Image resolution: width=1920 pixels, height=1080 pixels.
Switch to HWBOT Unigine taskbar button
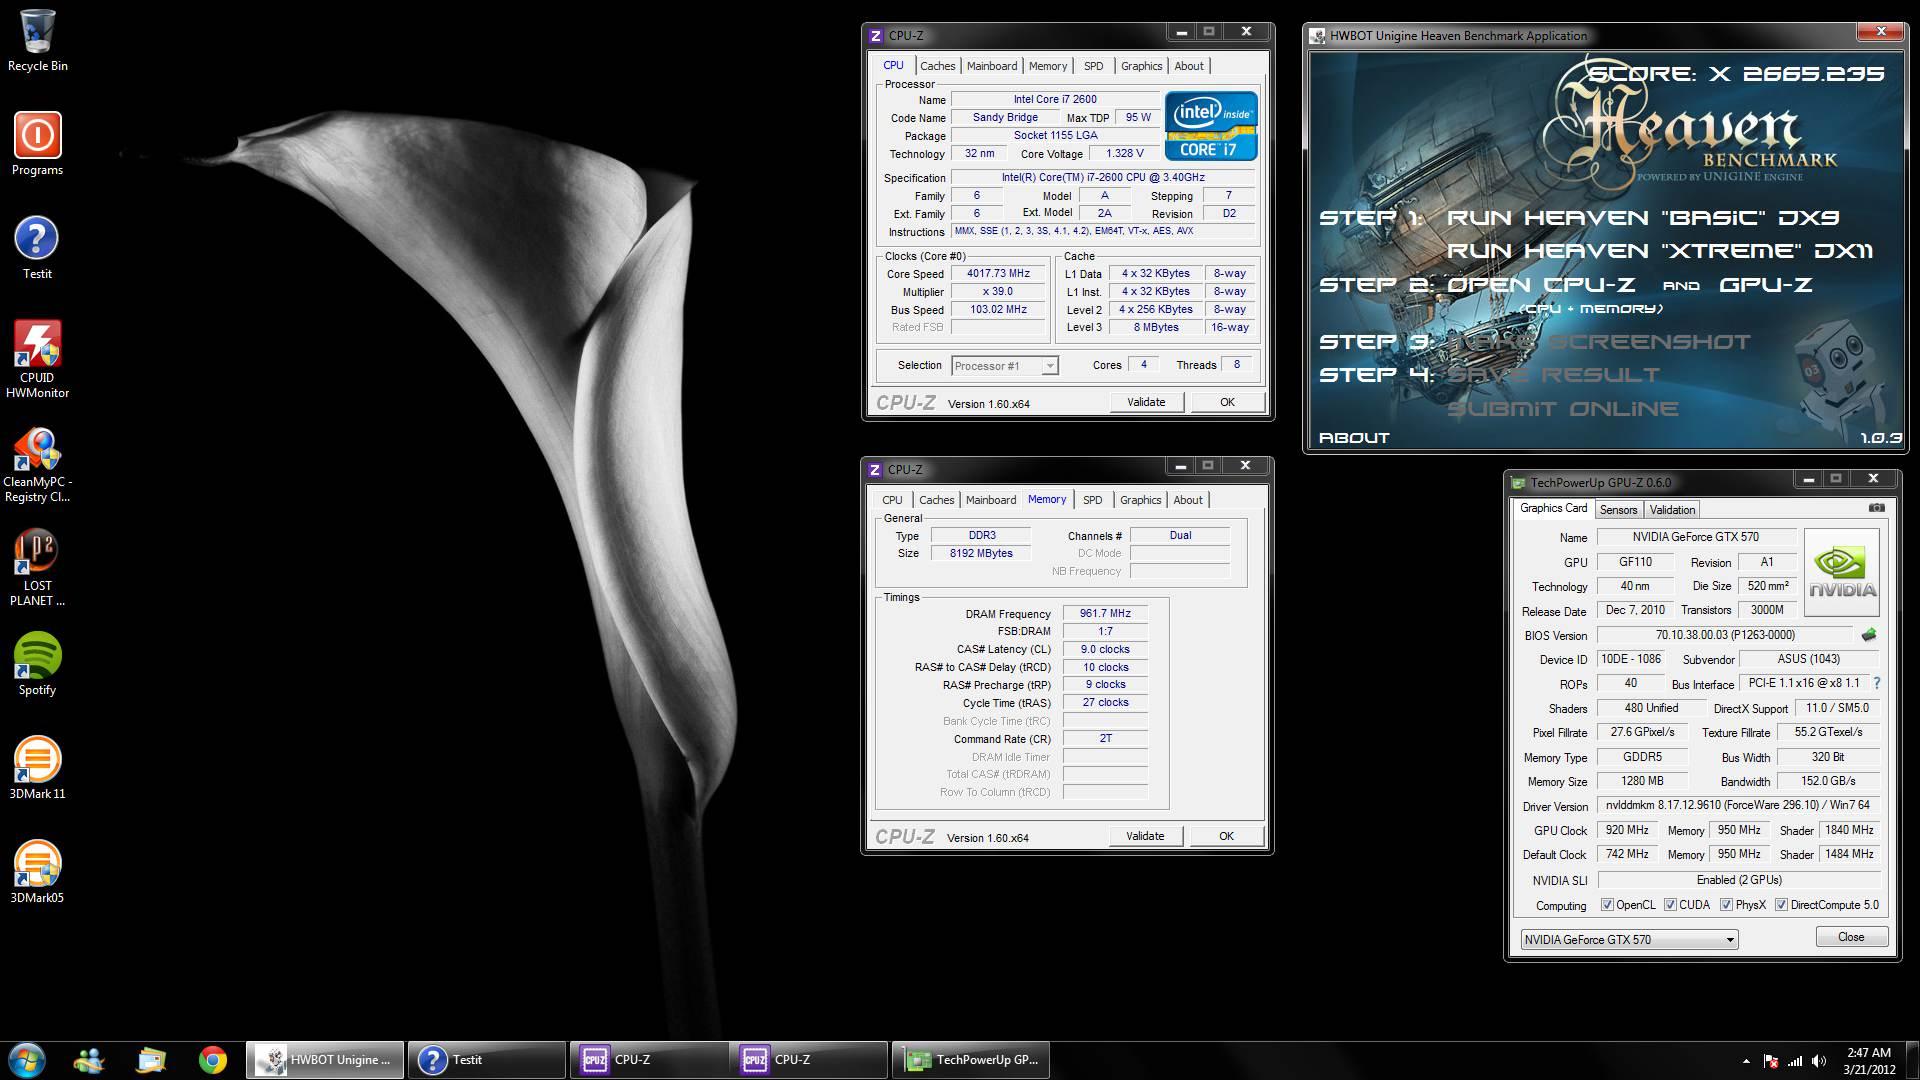325,1060
